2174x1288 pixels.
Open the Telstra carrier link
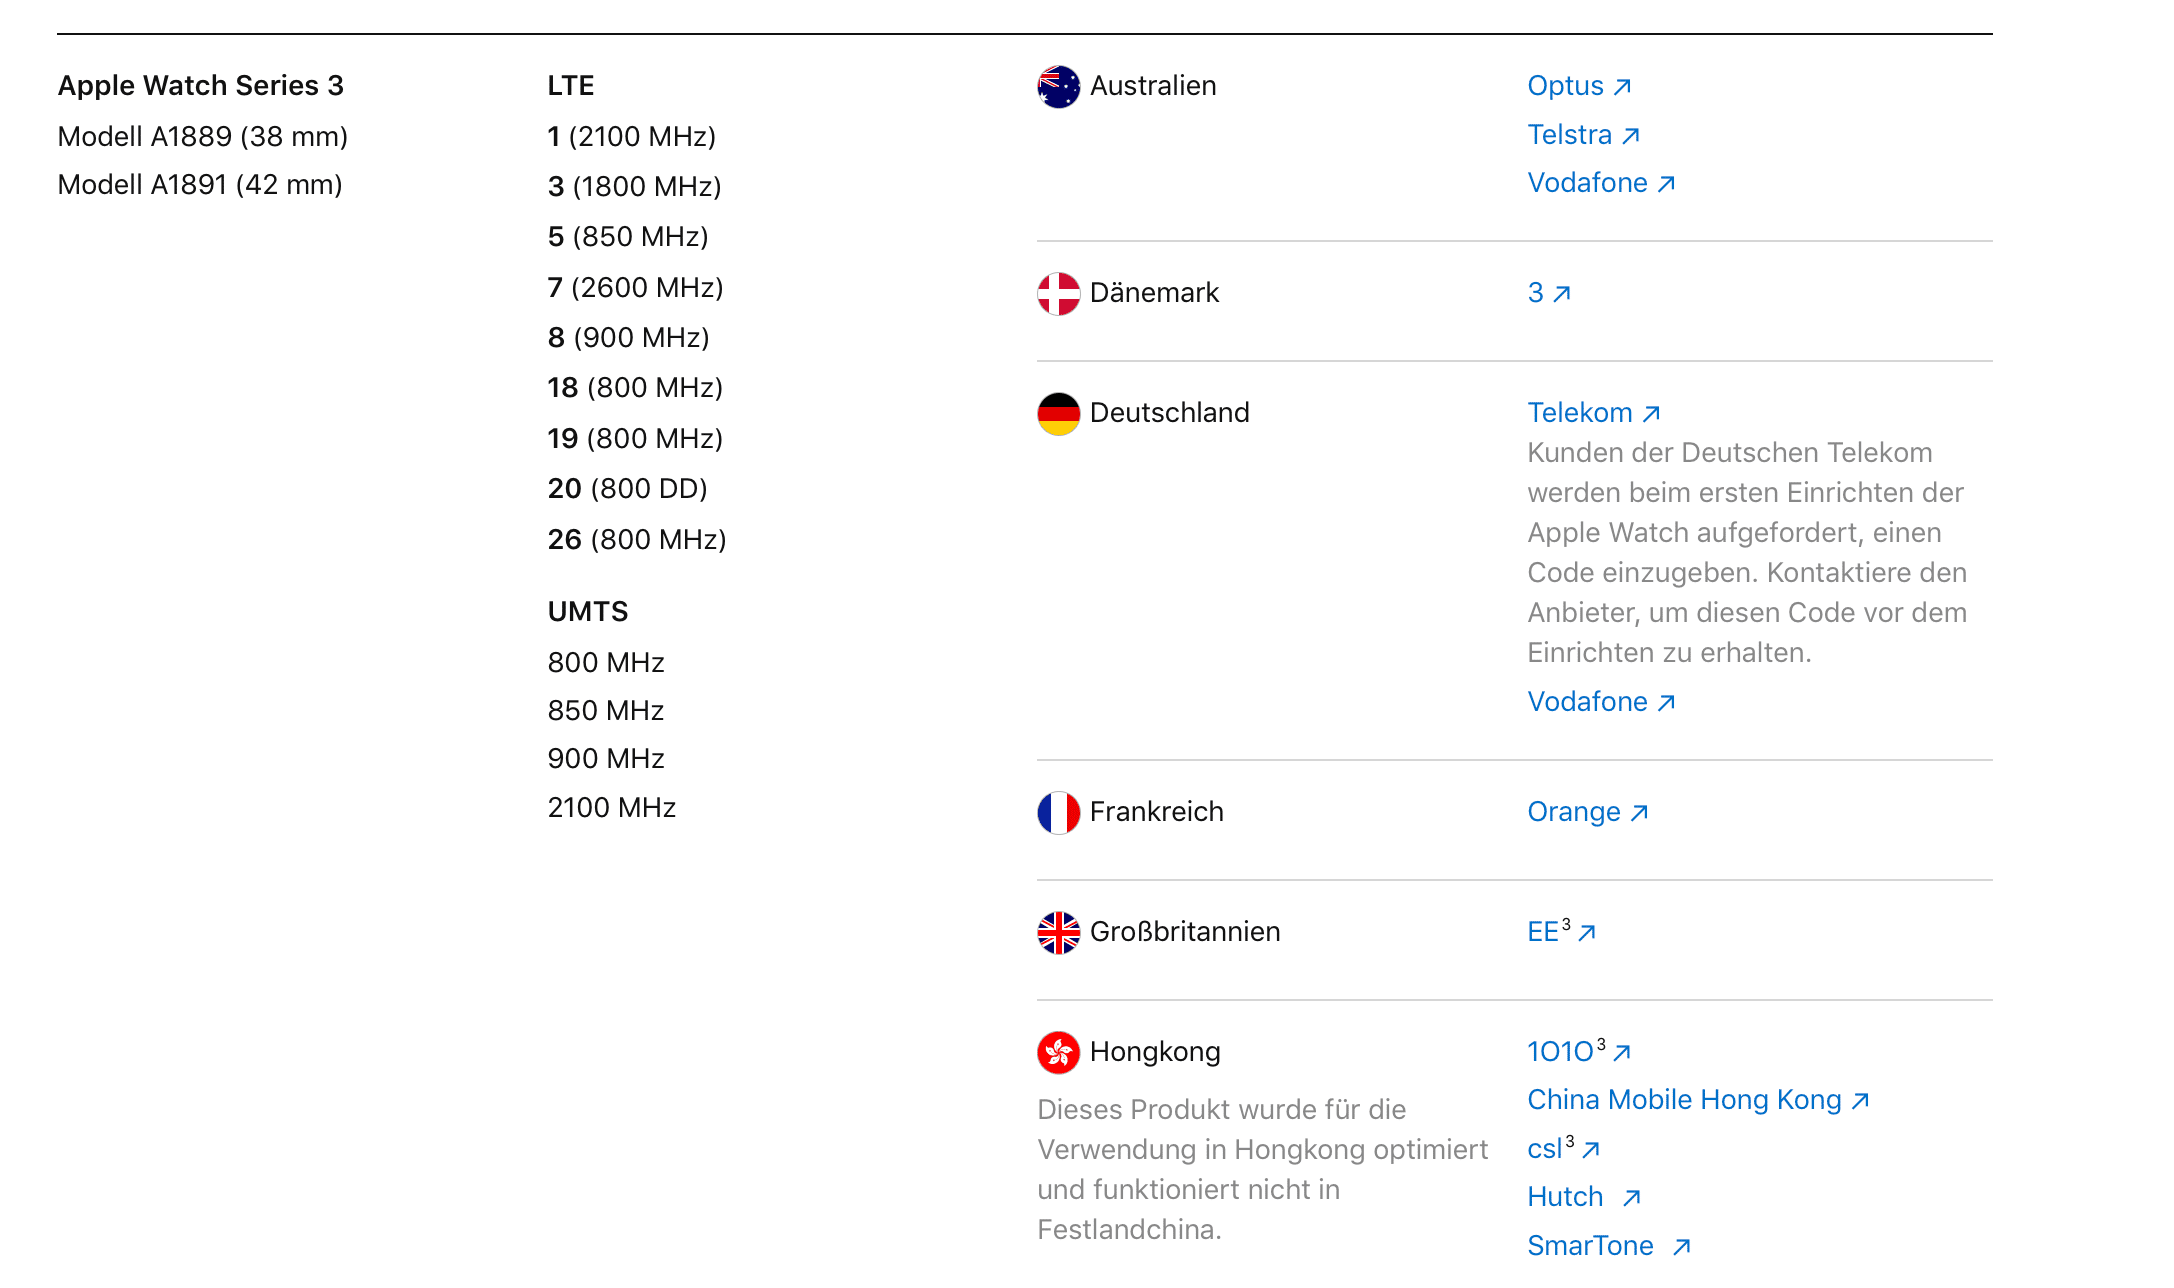click(1583, 134)
